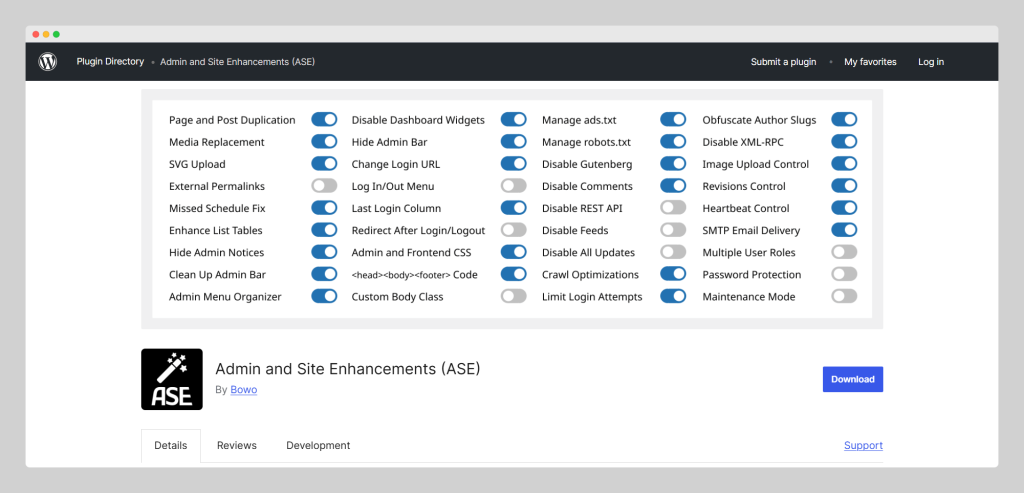Click the blue Download button

[852, 379]
